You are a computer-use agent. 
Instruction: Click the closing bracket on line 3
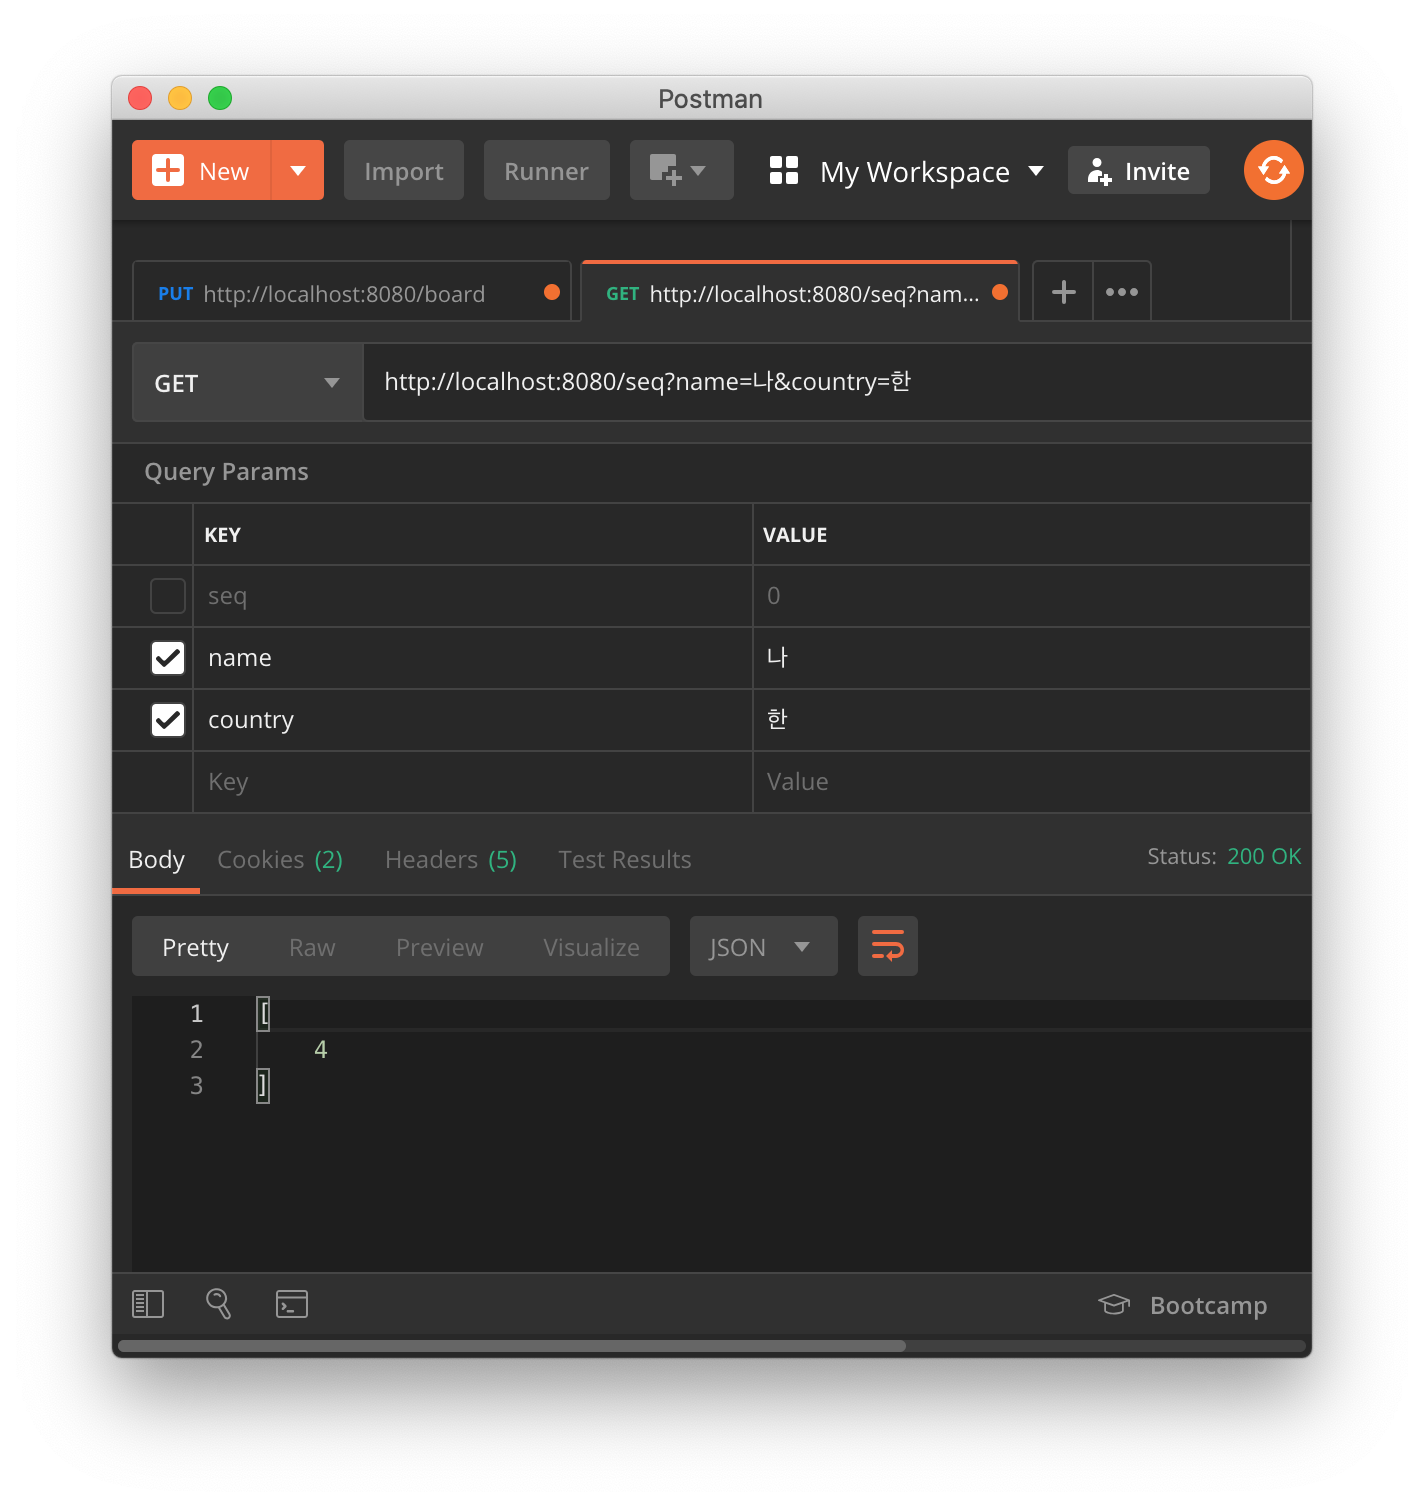[263, 1085]
